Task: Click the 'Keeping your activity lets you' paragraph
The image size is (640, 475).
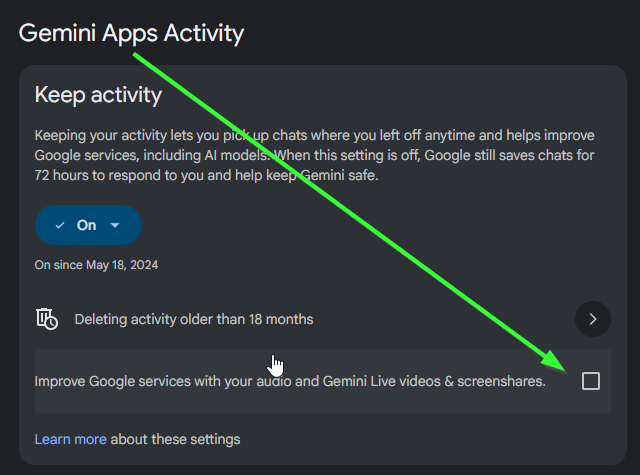Action: click(x=314, y=155)
